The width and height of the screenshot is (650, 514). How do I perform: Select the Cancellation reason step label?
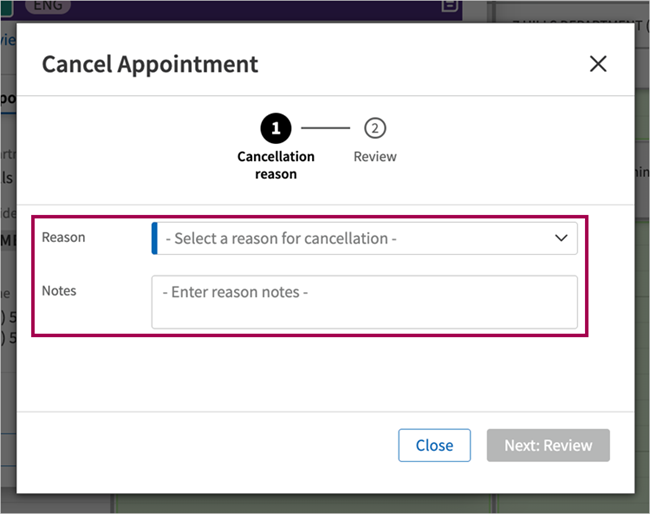(x=276, y=165)
